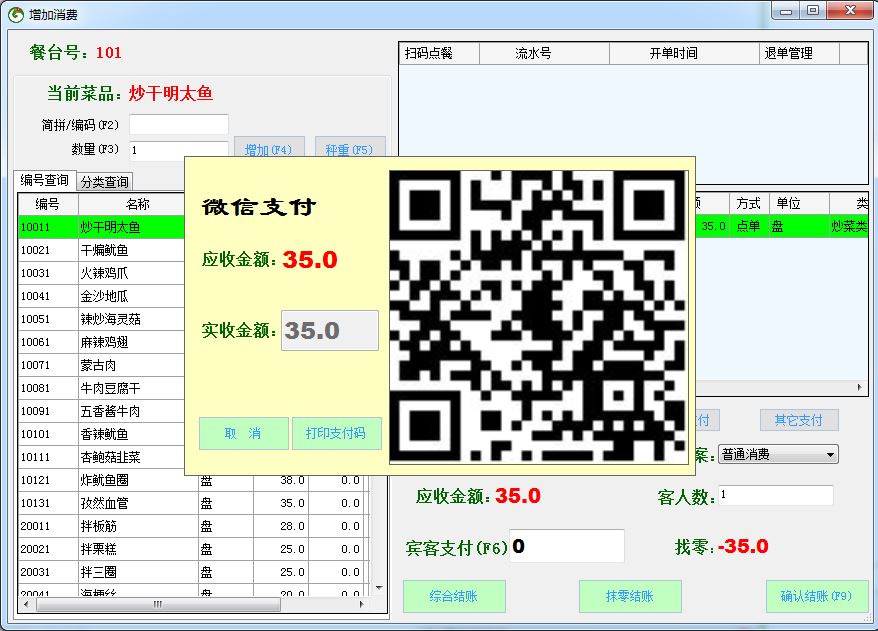Click dish list scroll down arrow
Screen dimensions: 878x631
(x=380, y=588)
